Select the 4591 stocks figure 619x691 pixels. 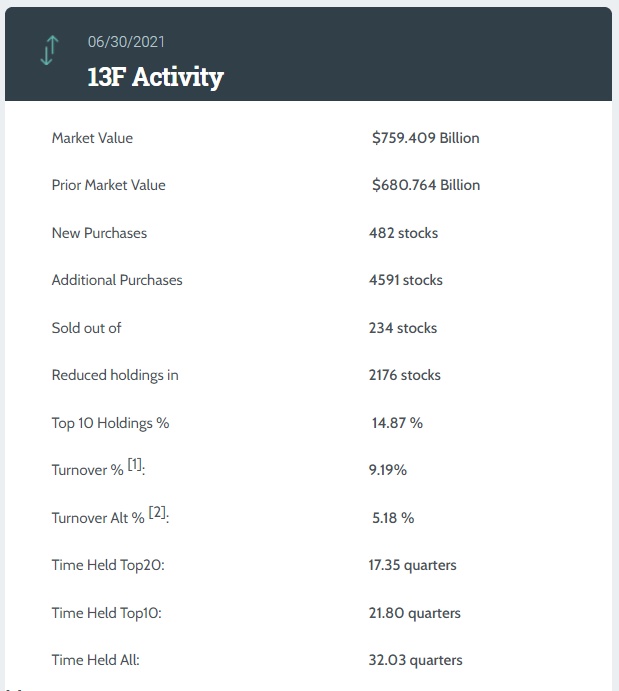point(405,280)
